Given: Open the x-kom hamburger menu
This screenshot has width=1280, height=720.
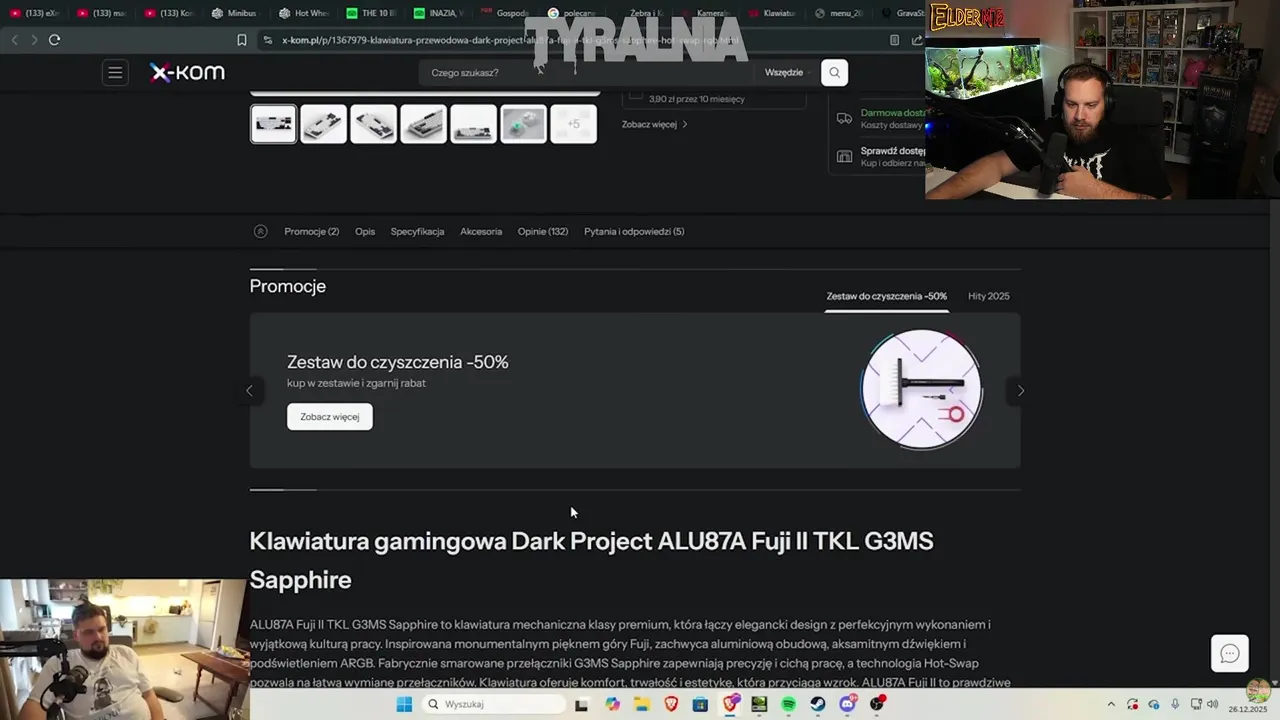Looking at the screenshot, I should click(x=115, y=72).
